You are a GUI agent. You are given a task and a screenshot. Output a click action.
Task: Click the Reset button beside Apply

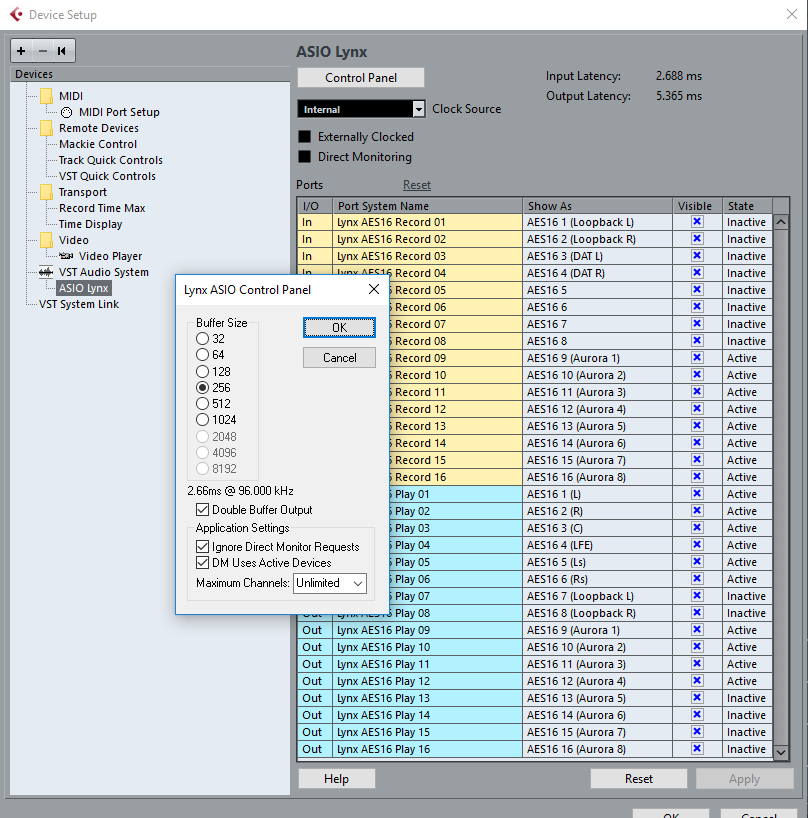(638, 779)
